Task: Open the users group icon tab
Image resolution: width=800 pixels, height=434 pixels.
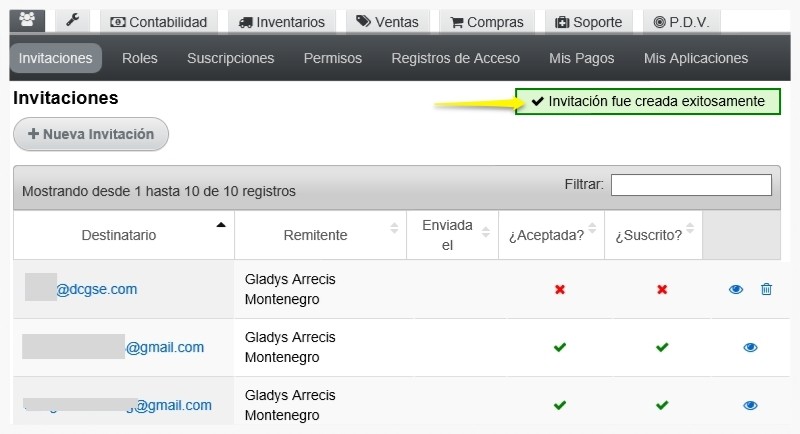Action: click(27, 21)
